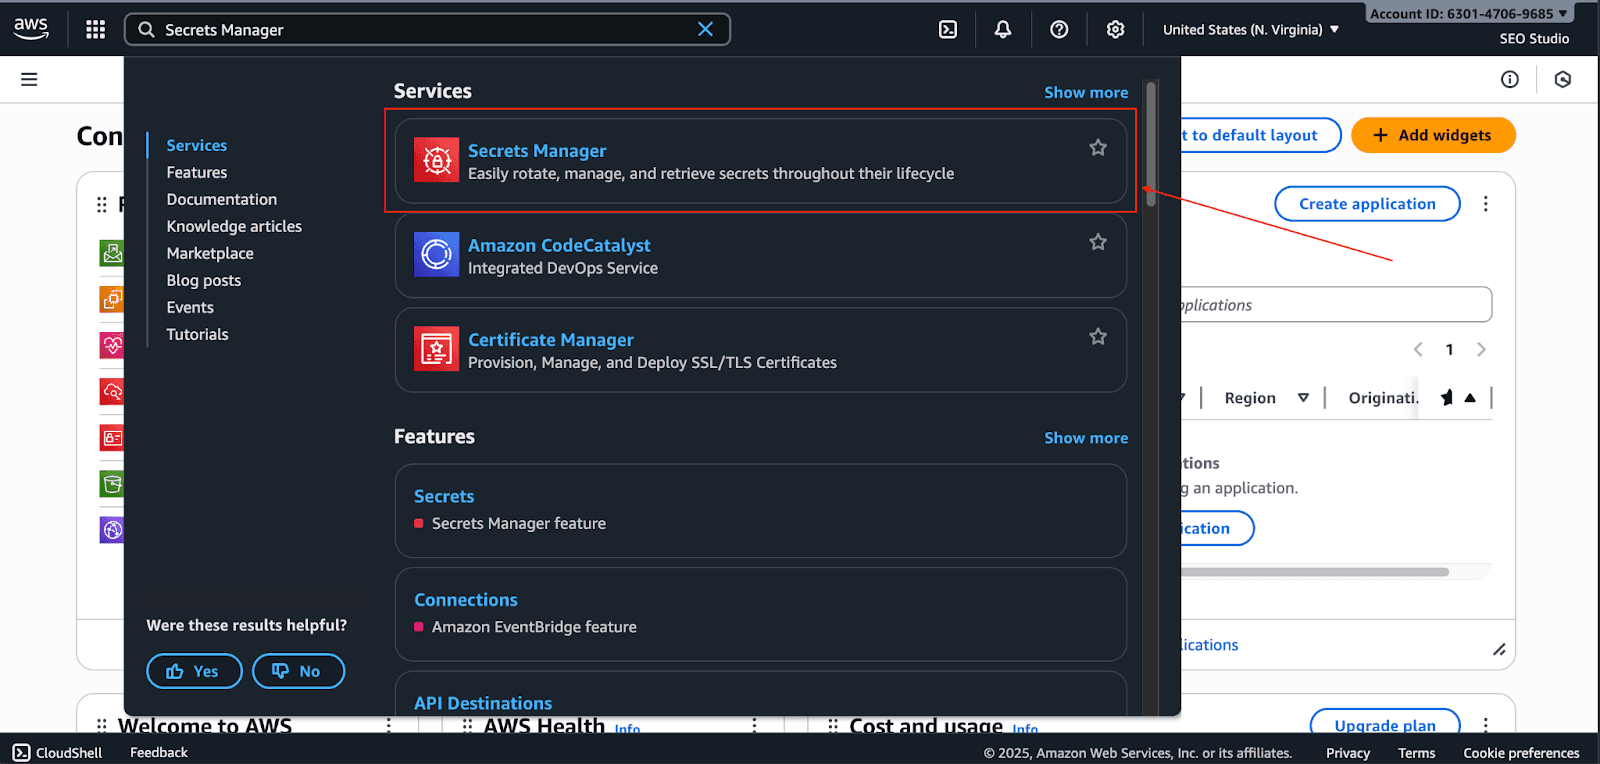1600x764 pixels.
Task: Reset to default layout button
Action: [1260, 135]
